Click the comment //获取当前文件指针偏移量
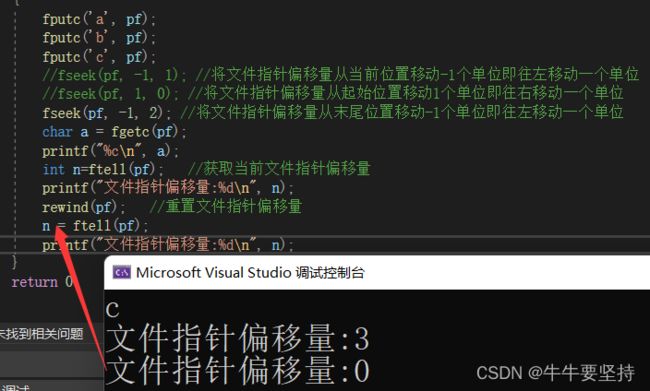The width and height of the screenshot is (650, 391). (279, 169)
